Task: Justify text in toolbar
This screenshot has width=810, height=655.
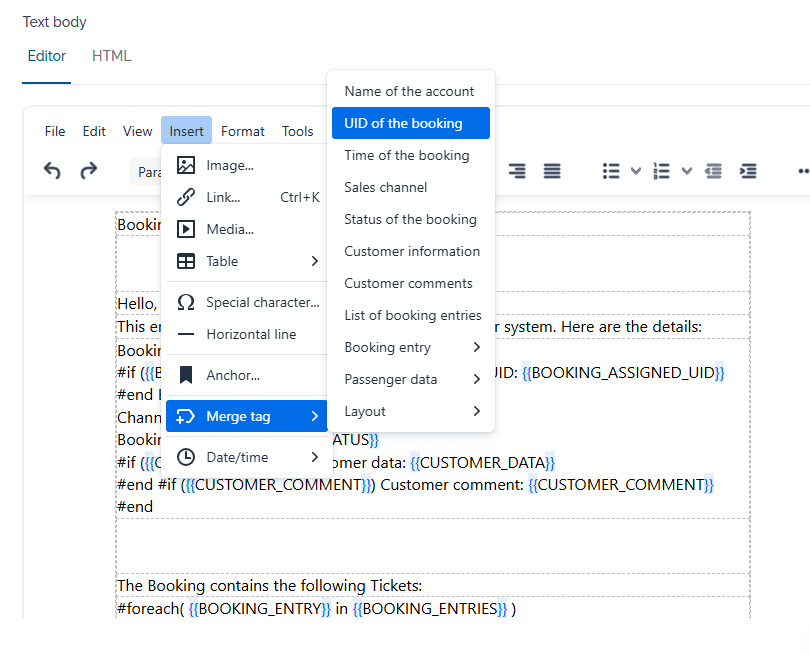Action: (x=552, y=171)
